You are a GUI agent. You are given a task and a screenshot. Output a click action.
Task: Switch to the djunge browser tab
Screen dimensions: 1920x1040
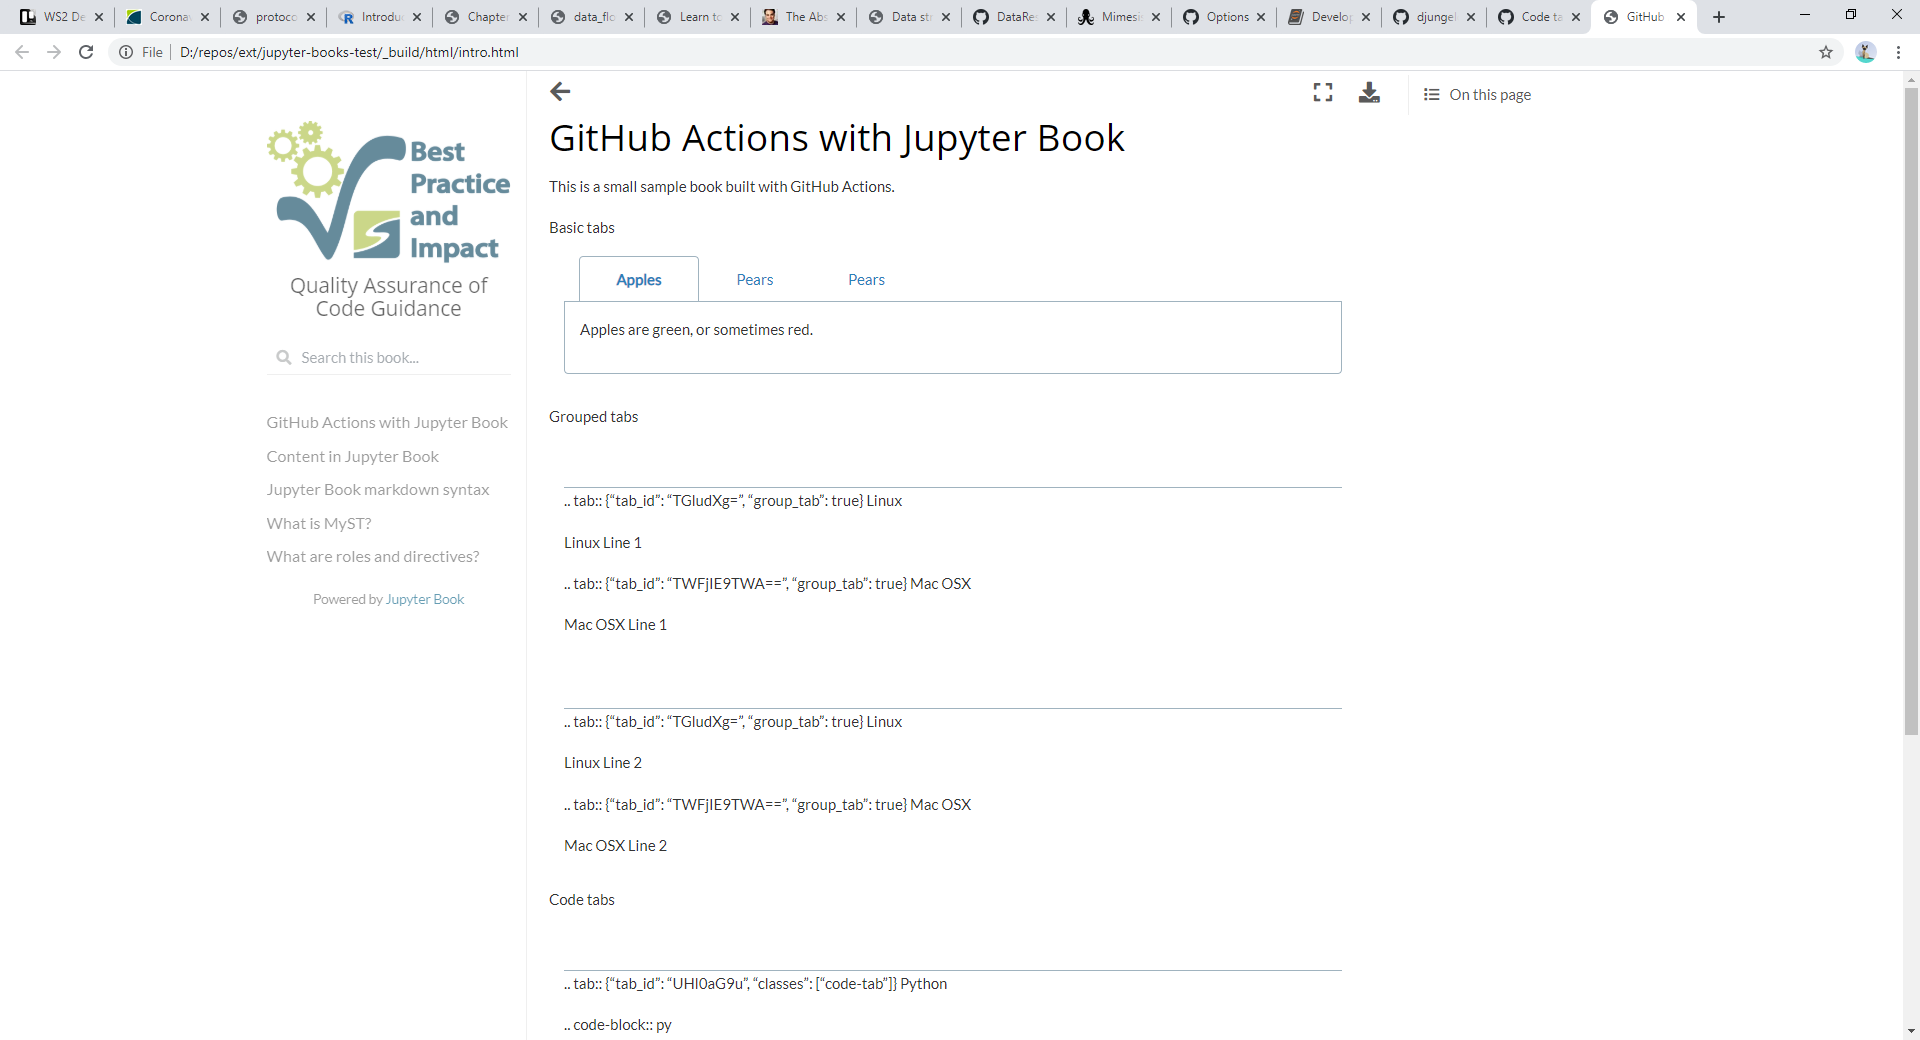pyautogui.click(x=1434, y=17)
